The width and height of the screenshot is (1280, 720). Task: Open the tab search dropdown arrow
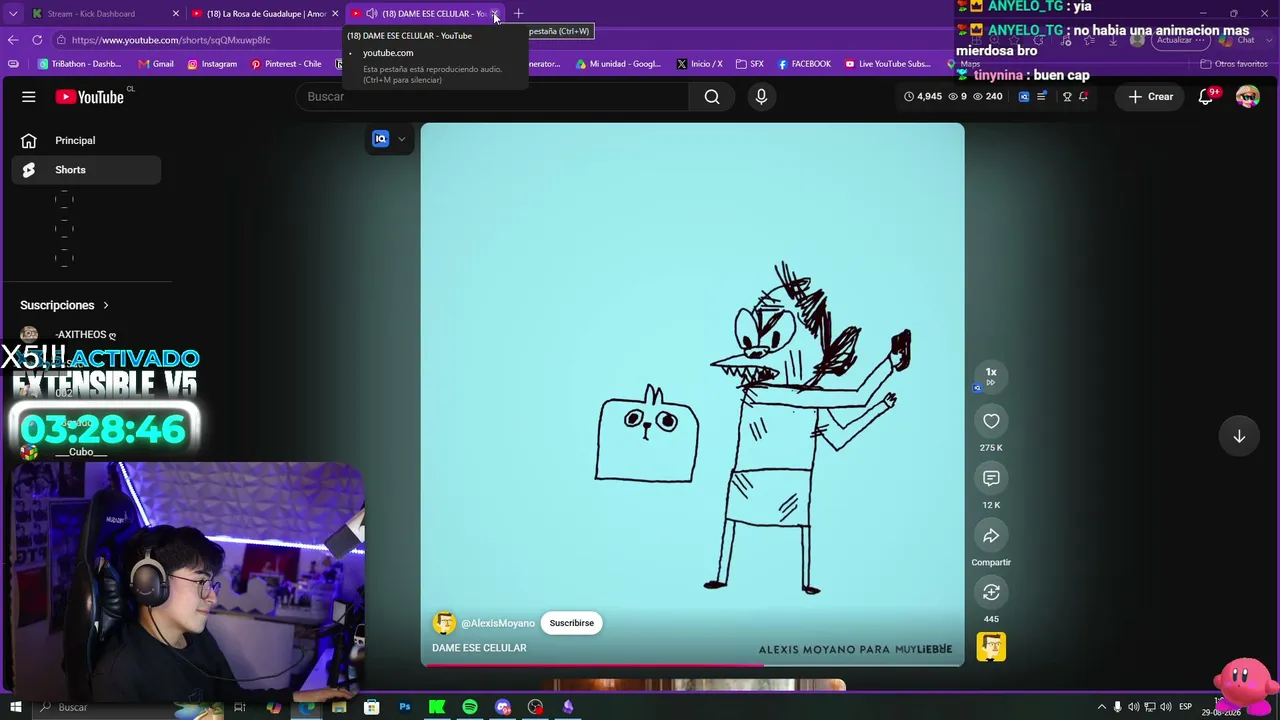click(x=13, y=14)
